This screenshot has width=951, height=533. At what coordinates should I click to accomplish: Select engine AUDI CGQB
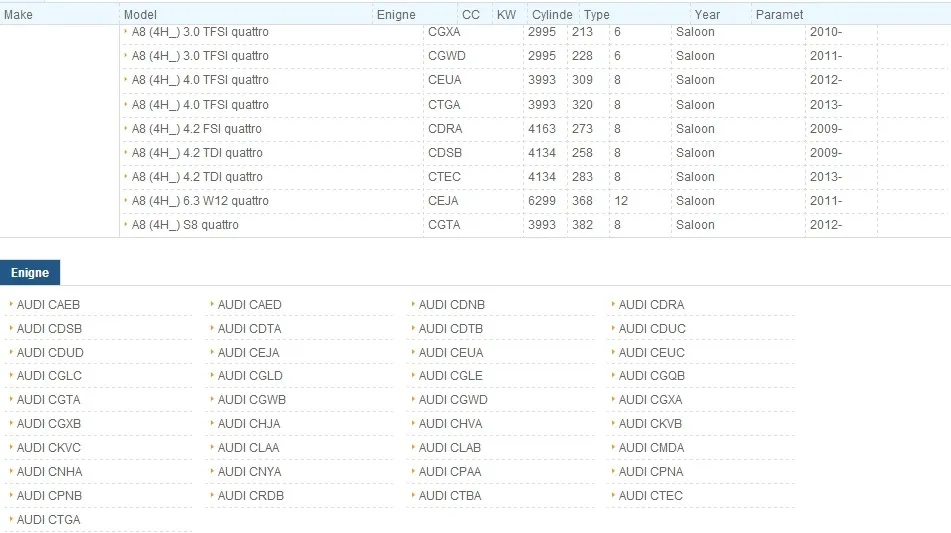coord(651,376)
